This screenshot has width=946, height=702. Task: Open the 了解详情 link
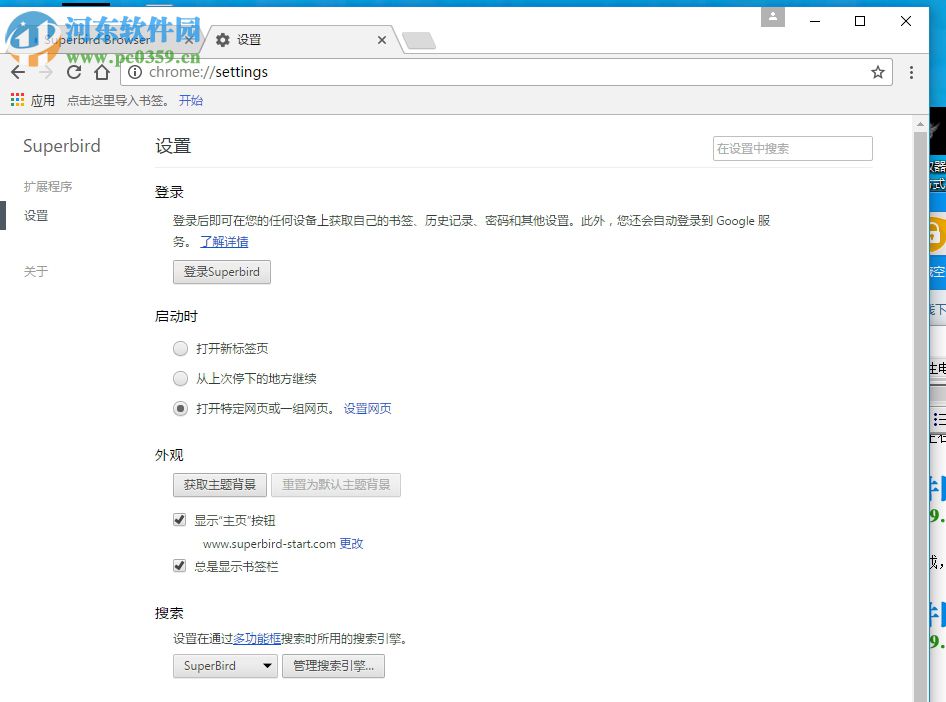click(x=224, y=242)
